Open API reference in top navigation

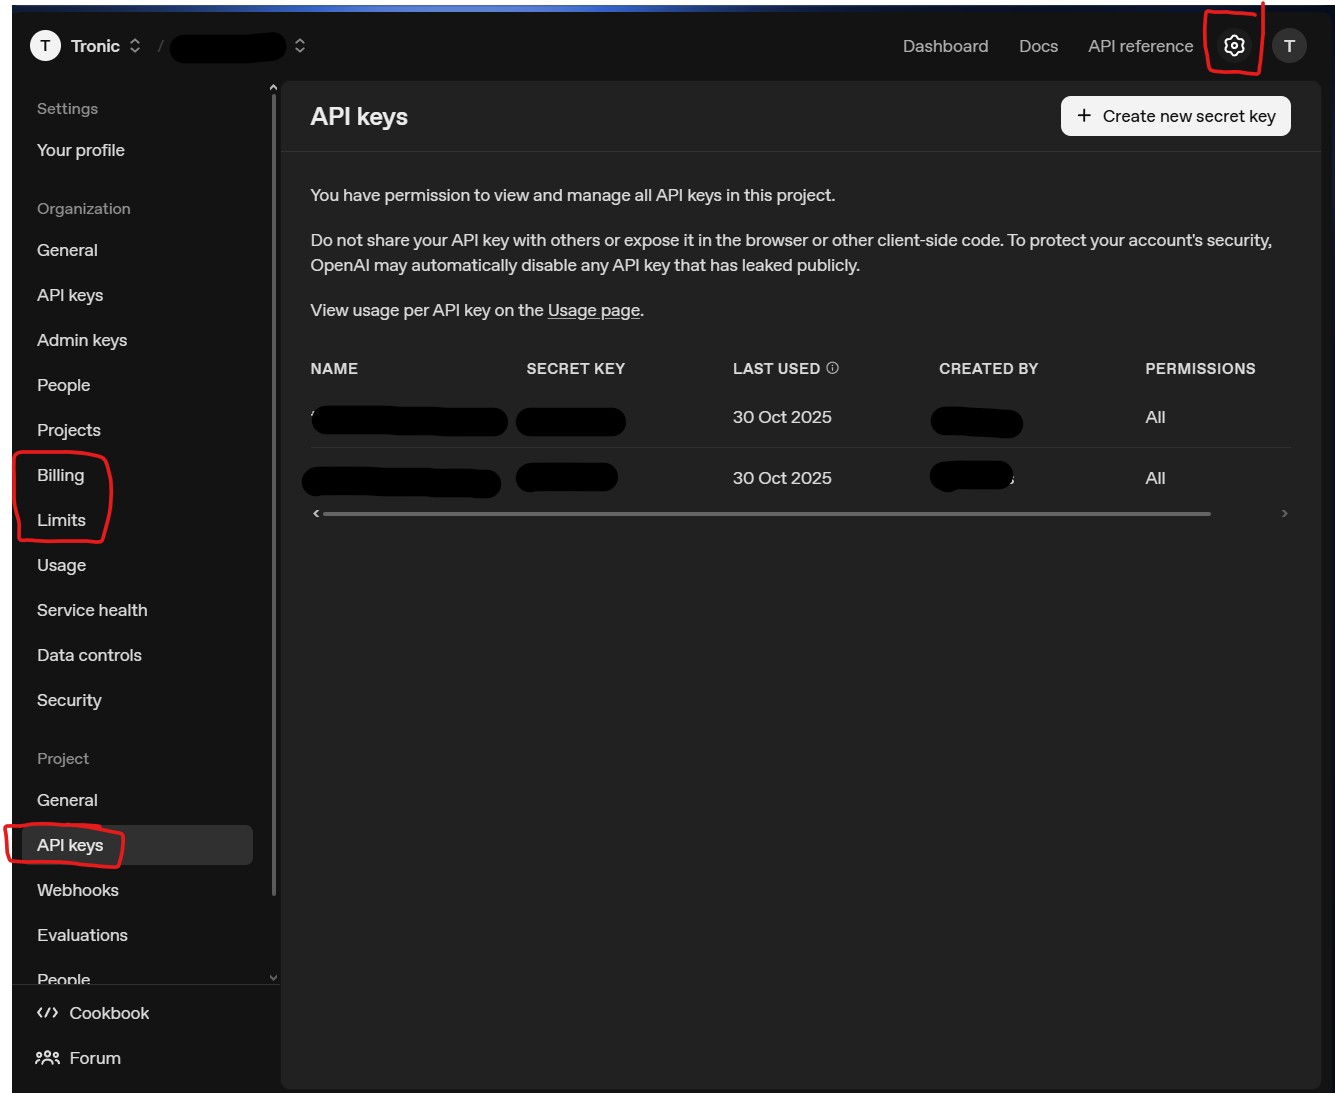(x=1140, y=46)
